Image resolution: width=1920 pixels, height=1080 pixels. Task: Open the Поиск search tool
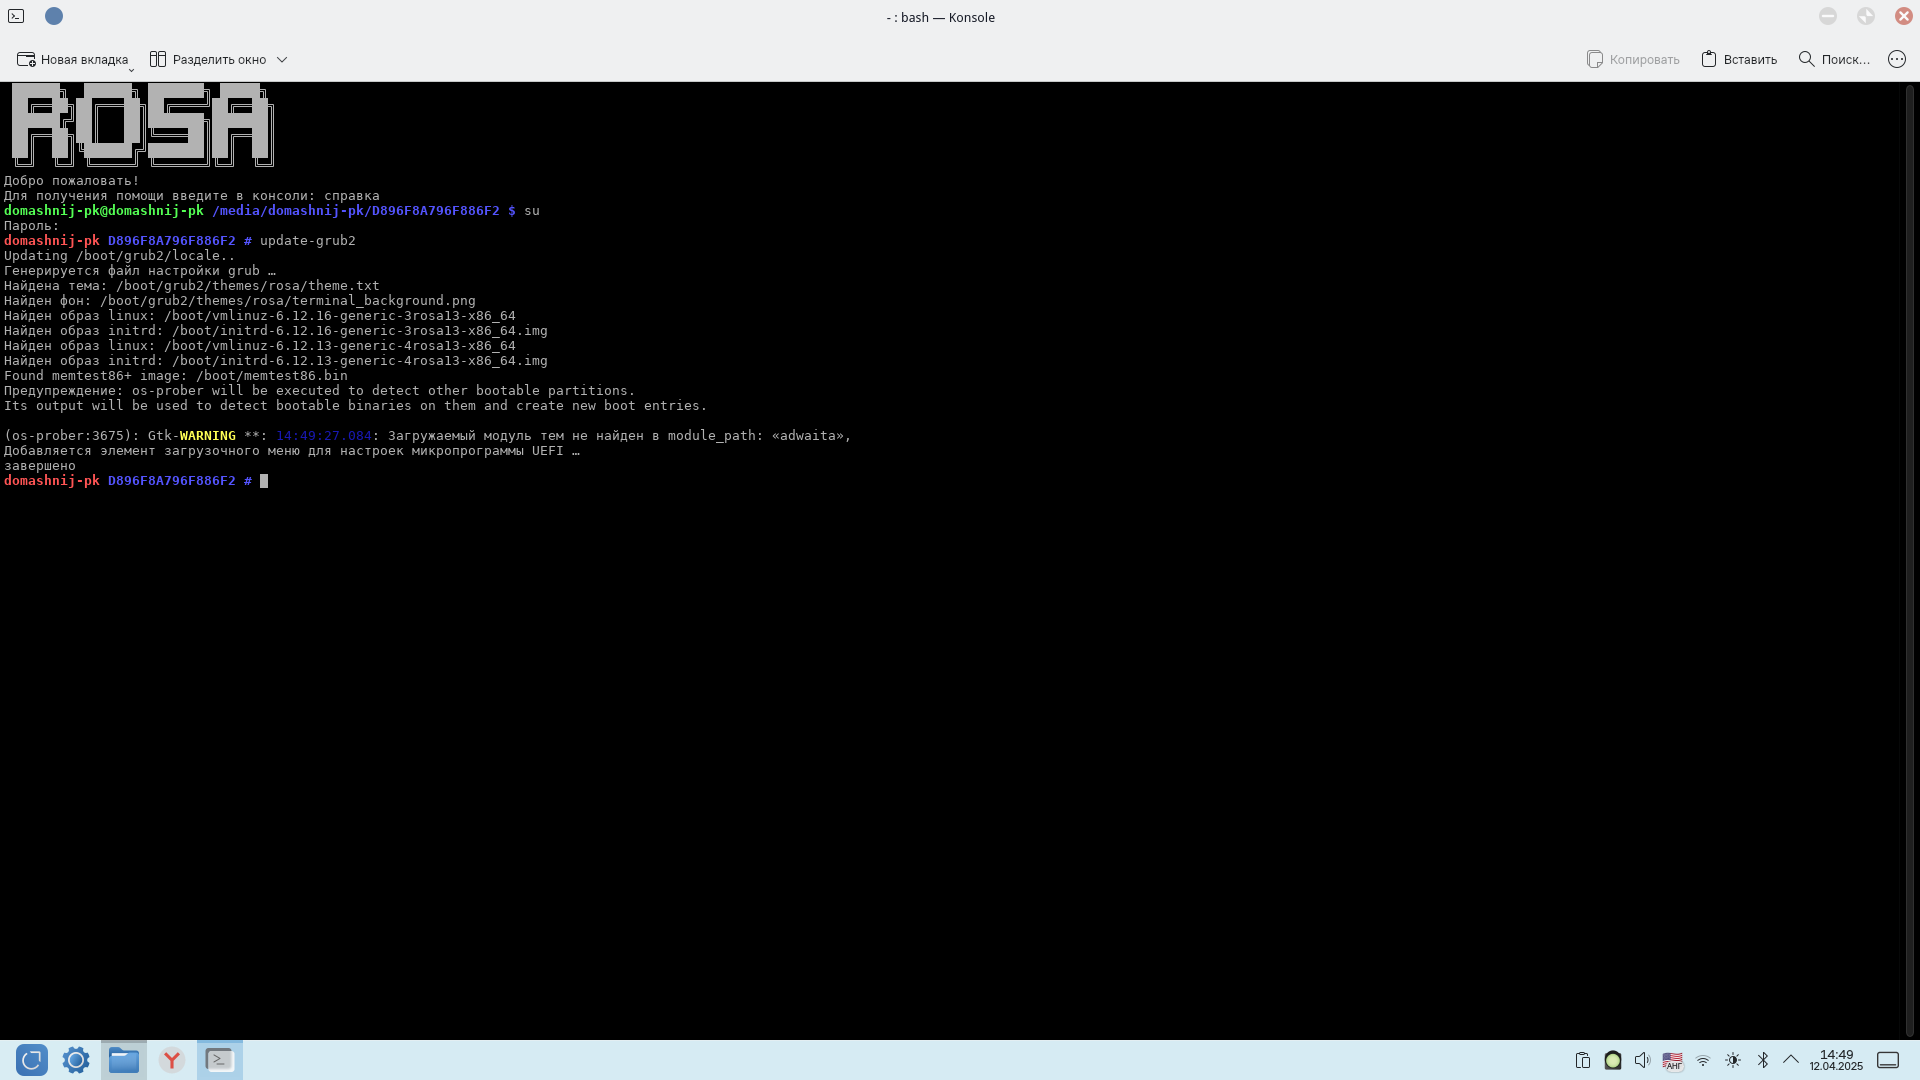click(1834, 59)
